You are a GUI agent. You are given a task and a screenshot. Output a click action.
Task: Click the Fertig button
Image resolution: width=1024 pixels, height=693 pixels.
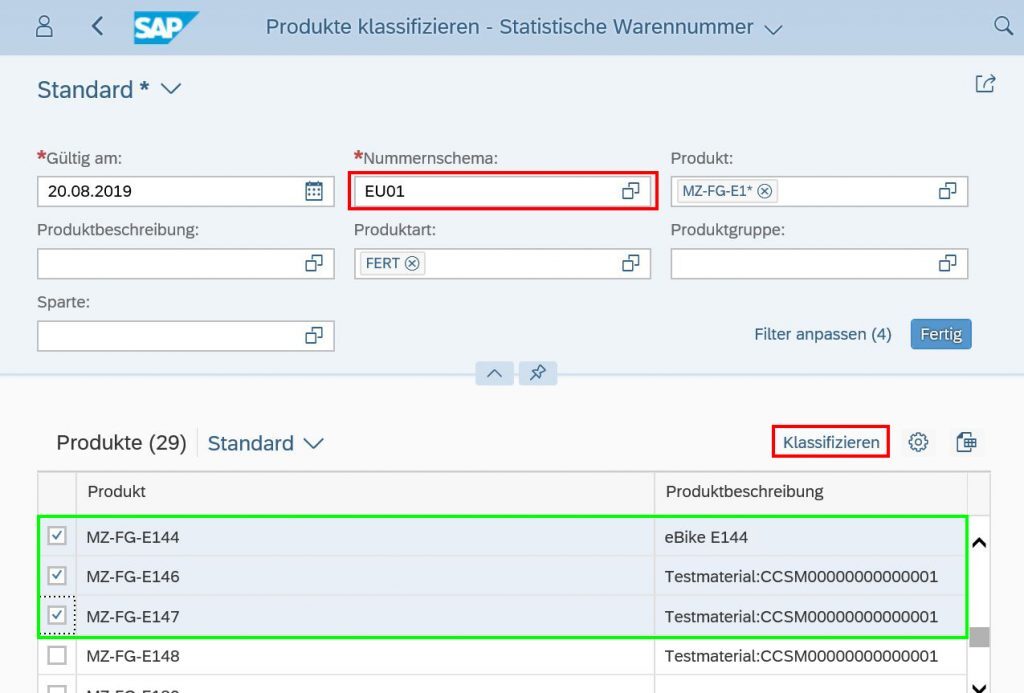940,334
